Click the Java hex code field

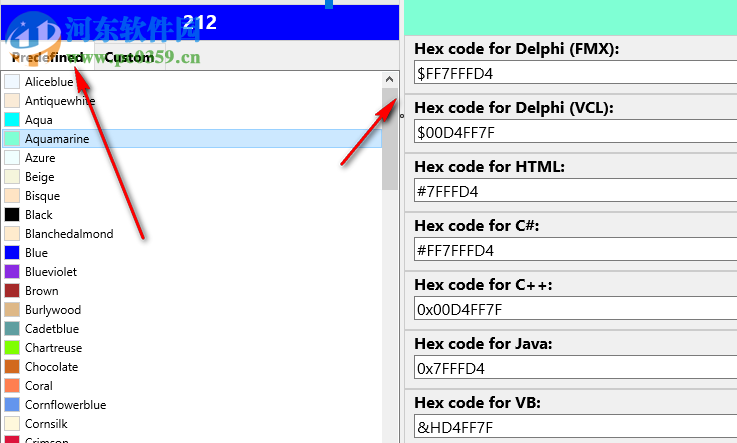575,368
